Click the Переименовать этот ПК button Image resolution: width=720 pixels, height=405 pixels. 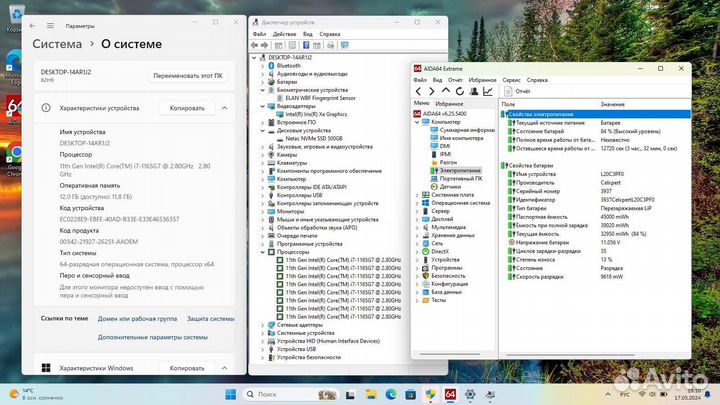[187, 76]
